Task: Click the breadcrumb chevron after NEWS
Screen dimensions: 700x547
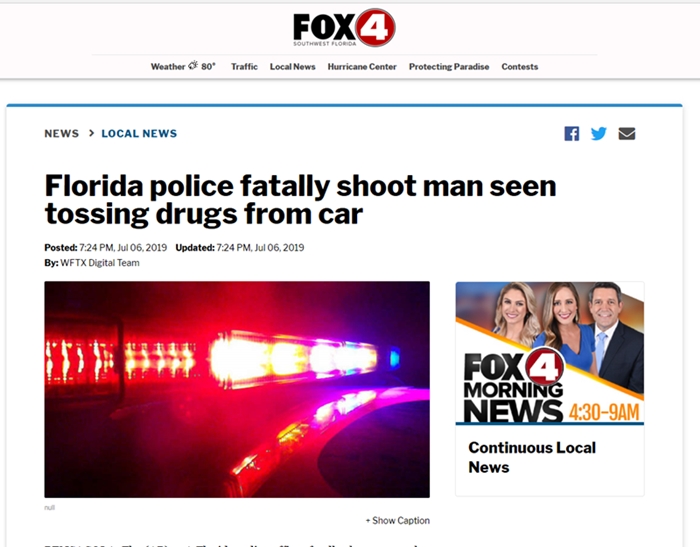Action: (91, 133)
